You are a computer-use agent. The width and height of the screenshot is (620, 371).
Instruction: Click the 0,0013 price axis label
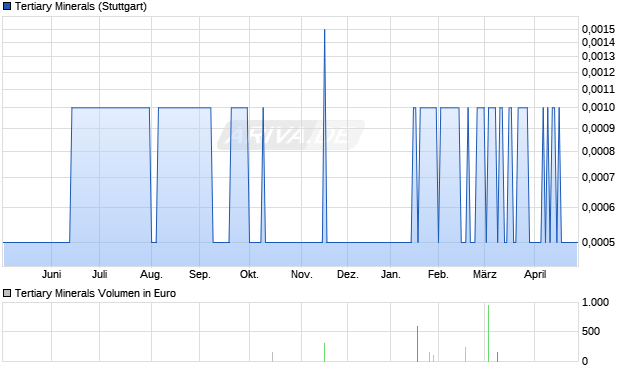598,57
